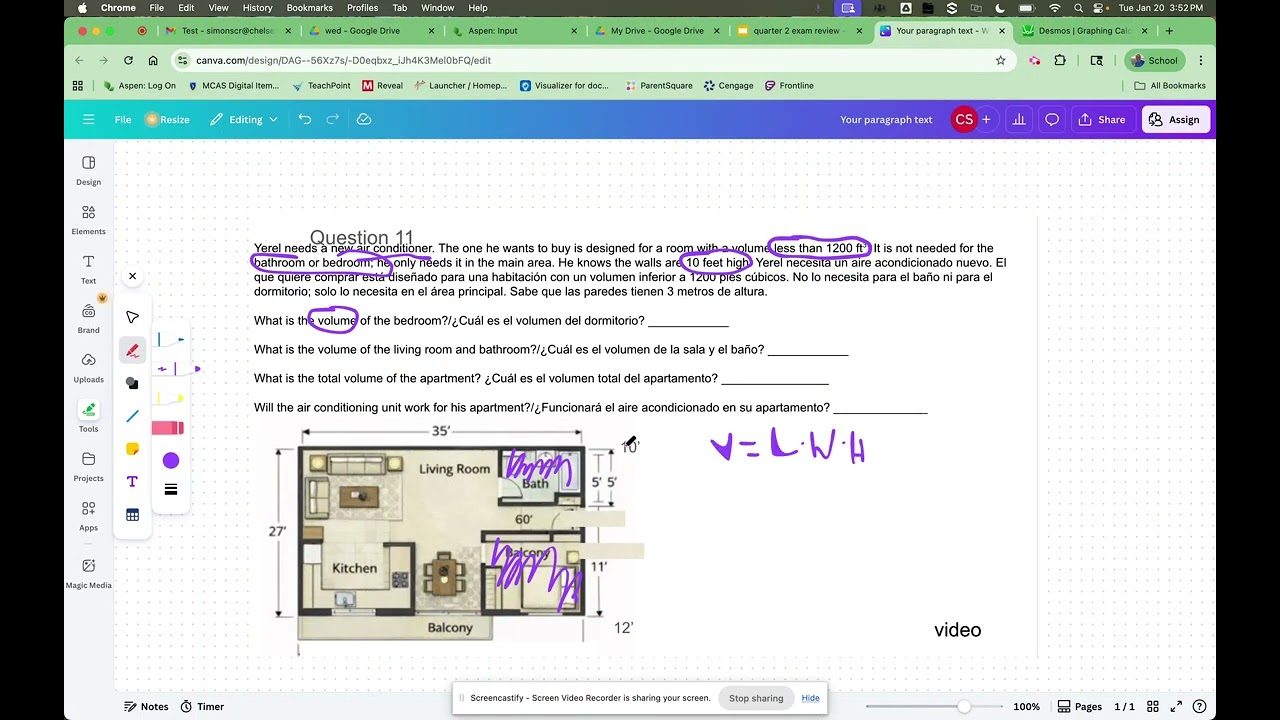Expand the Editing mode dropdown
This screenshot has width=1280, height=720.
click(244, 119)
